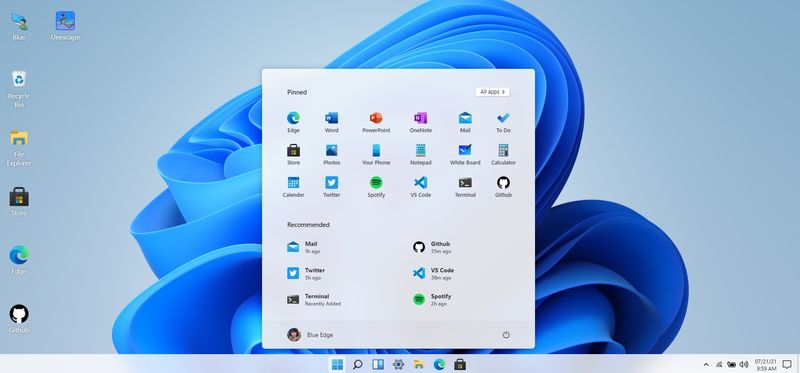This screenshot has height=373, width=800.
Task: Open Task View on the taskbar
Action: click(378, 364)
